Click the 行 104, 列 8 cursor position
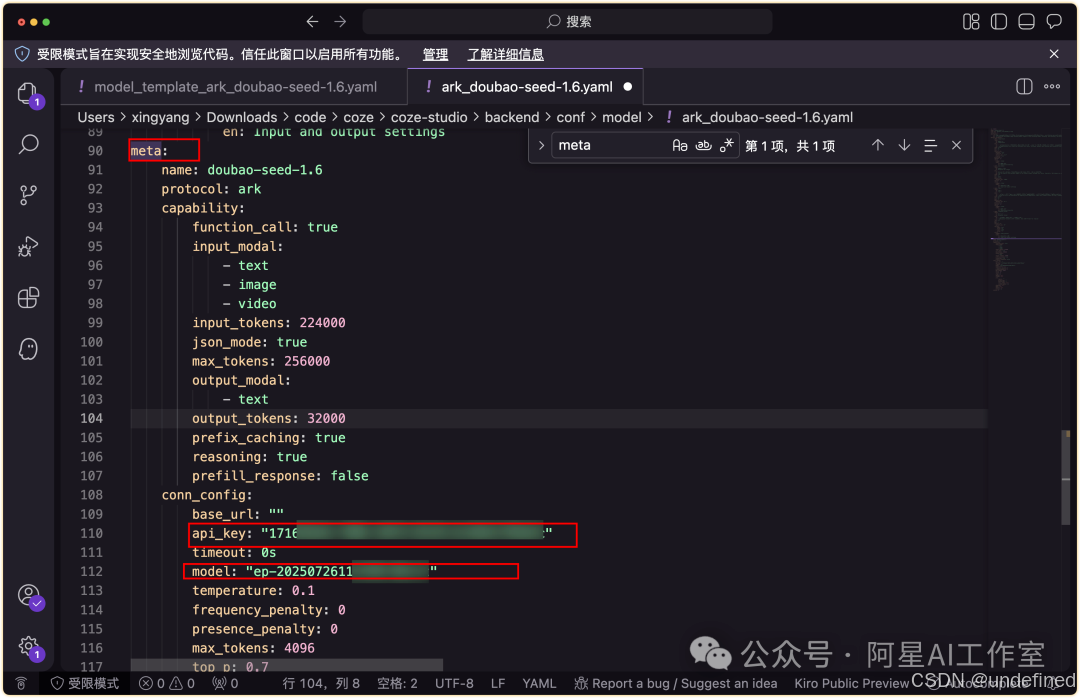 321,684
